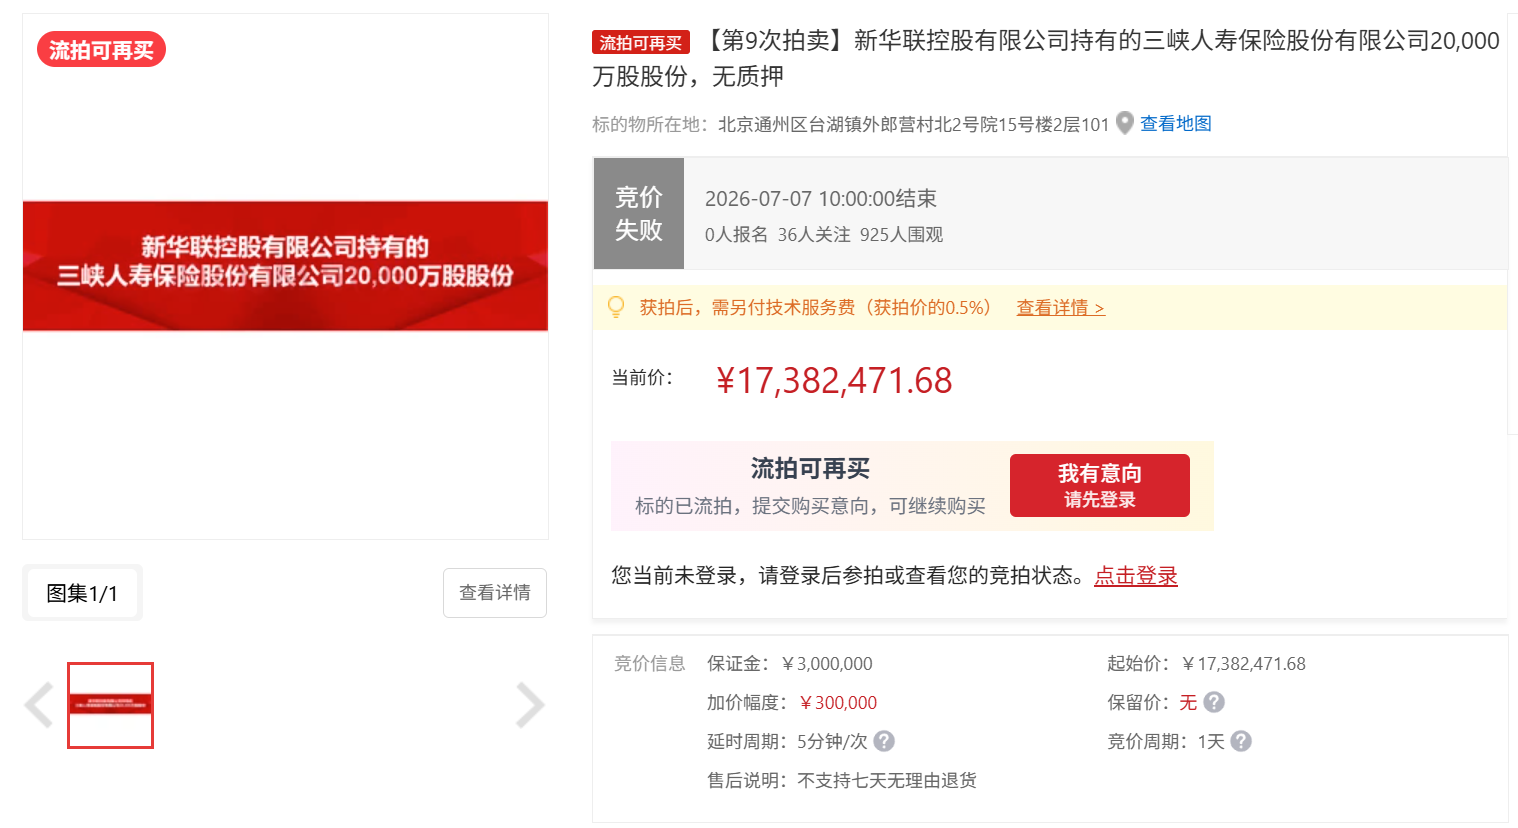
Task: Click the 0人报名 count text
Action: (737, 234)
